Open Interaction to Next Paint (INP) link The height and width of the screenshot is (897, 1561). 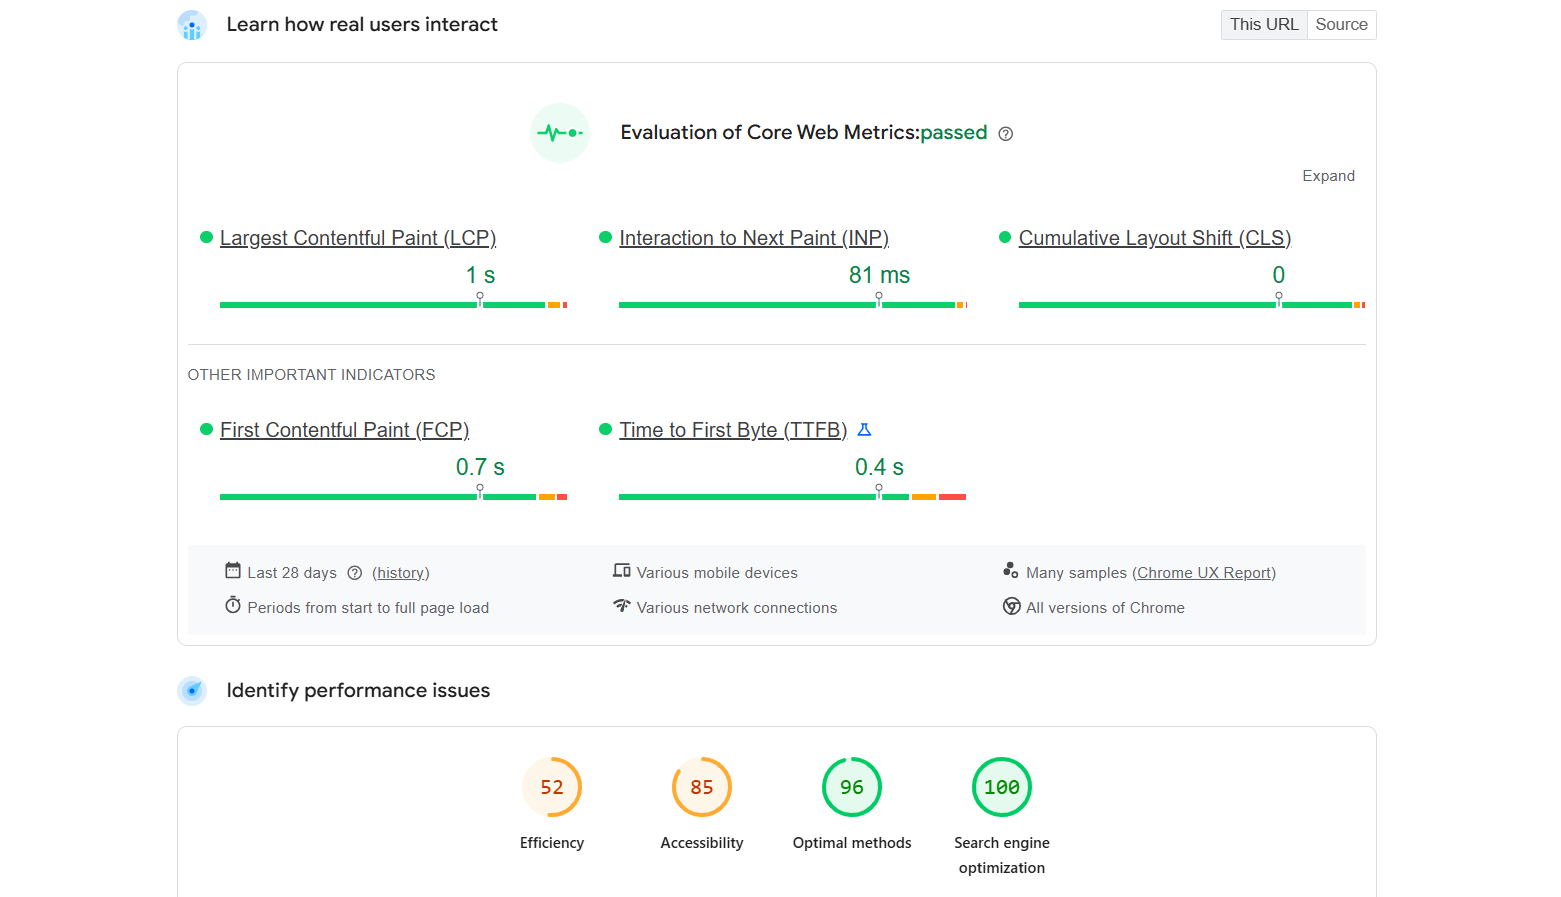(754, 238)
